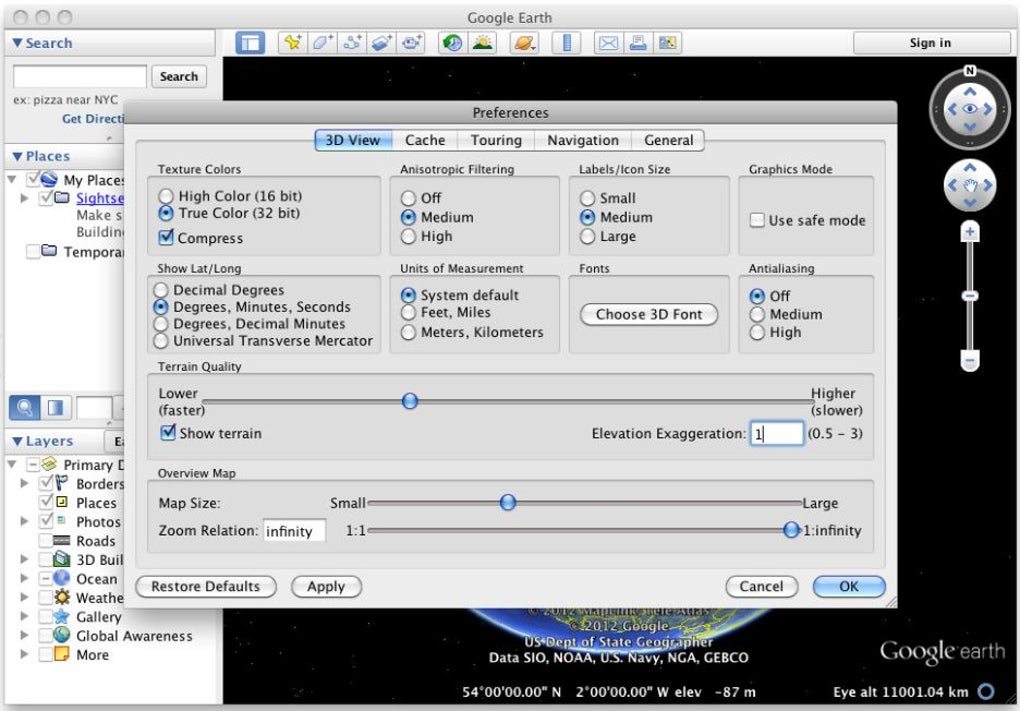This screenshot has width=1020, height=711.
Task: Click Restore Defaults button
Action: coord(206,586)
